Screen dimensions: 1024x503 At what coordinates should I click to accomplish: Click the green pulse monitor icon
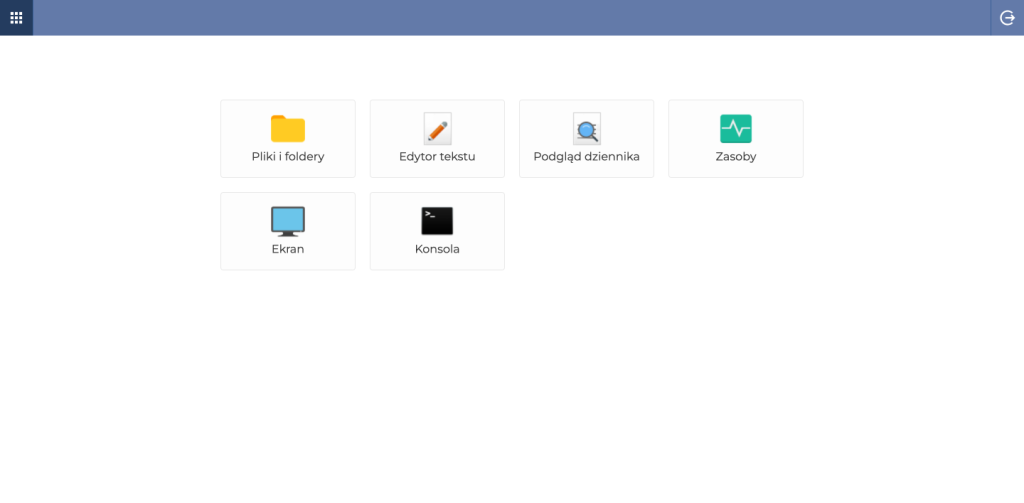click(736, 129)
